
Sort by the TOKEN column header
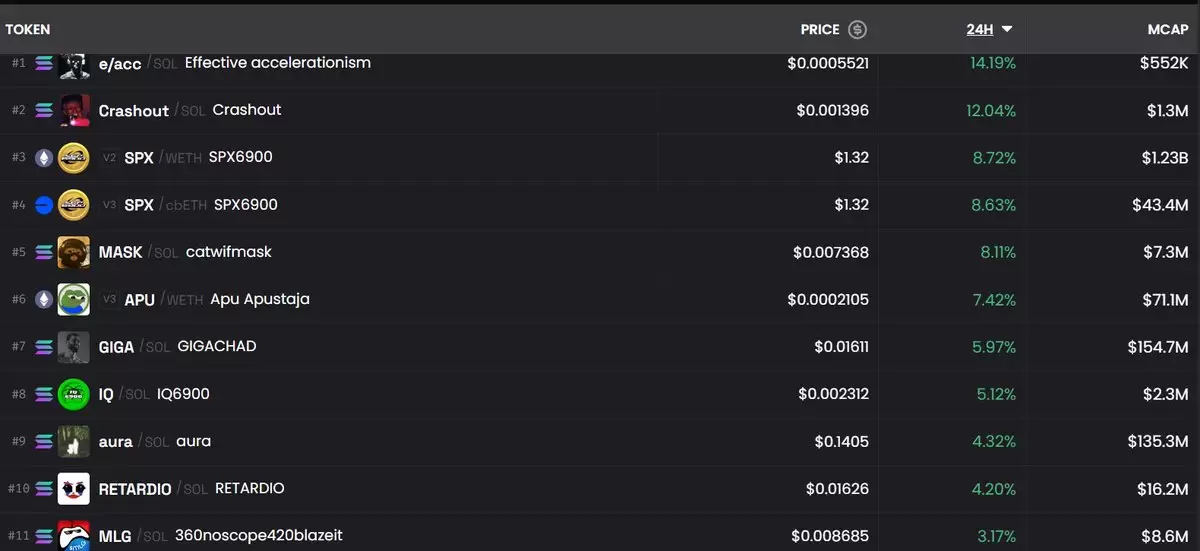point(28,29)
